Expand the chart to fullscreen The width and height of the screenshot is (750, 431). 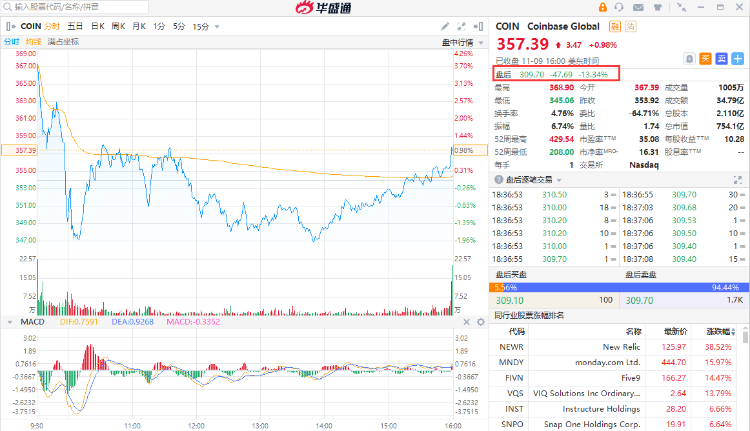[462, 26]
